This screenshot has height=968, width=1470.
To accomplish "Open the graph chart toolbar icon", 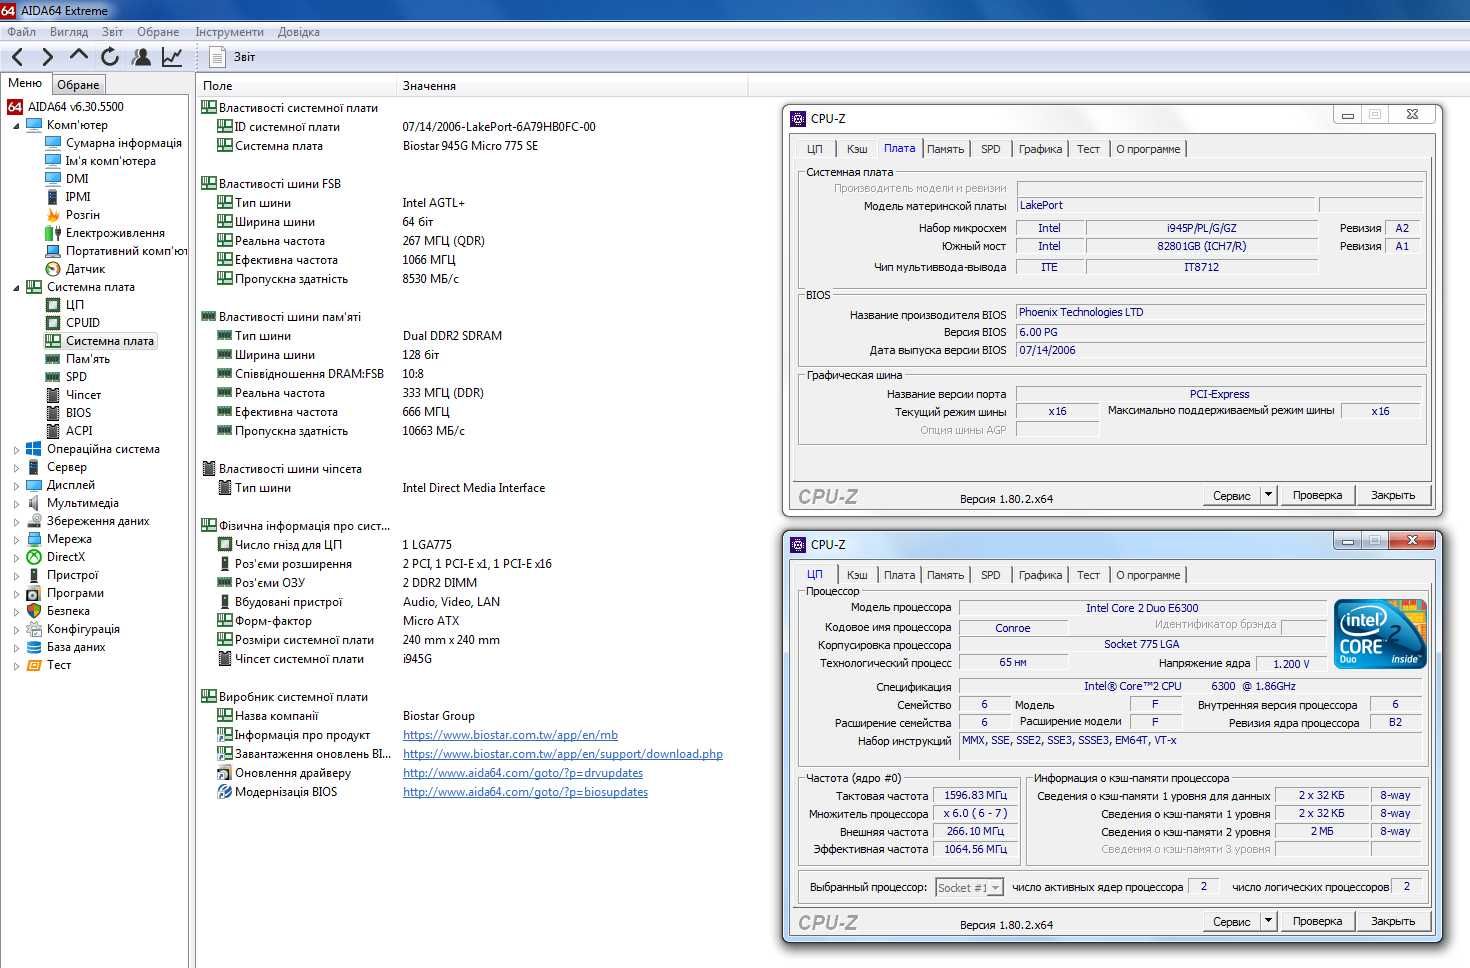I will (x=172, y=57).
